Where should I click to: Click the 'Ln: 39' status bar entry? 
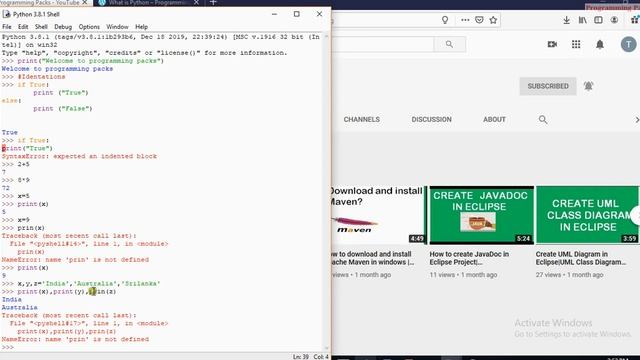pyautogui.click(x=300, y=357)
